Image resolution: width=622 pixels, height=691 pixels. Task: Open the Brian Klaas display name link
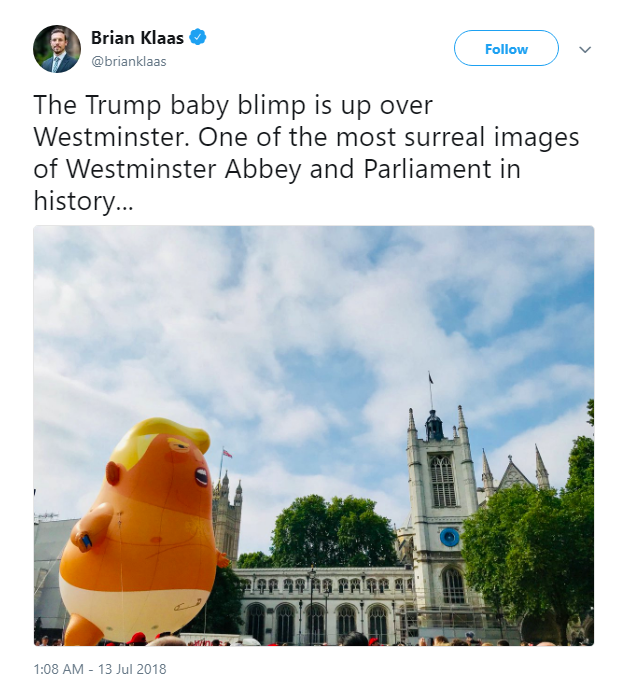[x=137, y=38]
